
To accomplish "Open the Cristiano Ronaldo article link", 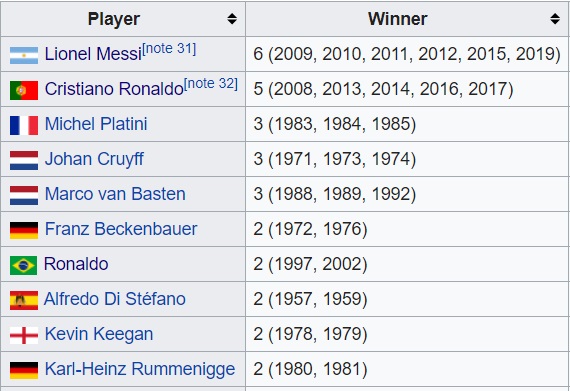I will point(114,89).
